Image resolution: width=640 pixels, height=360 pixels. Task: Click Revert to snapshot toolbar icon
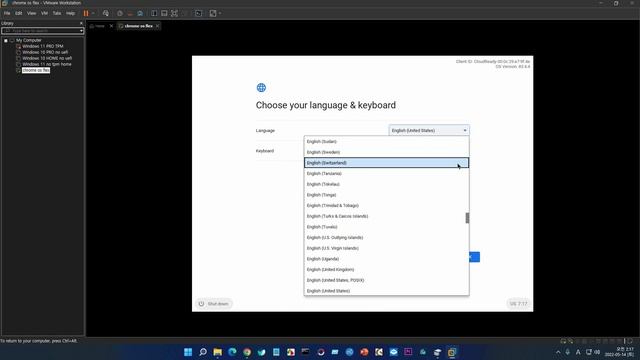click(130, 13)
